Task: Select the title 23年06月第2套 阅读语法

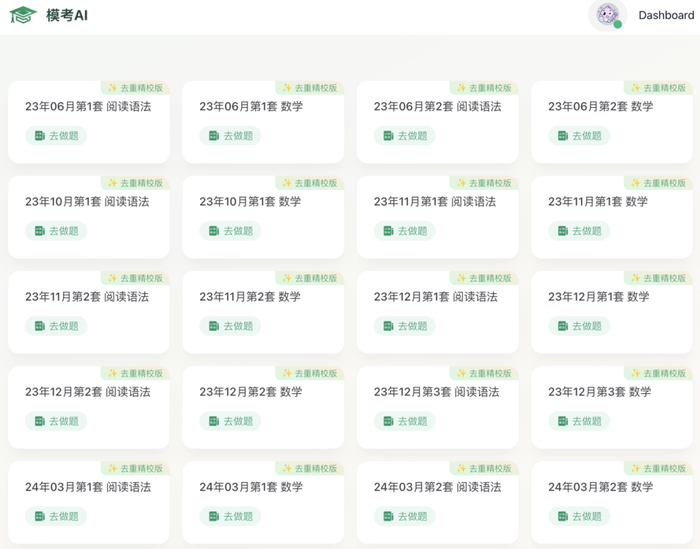Action: click(x=438, y=106)
